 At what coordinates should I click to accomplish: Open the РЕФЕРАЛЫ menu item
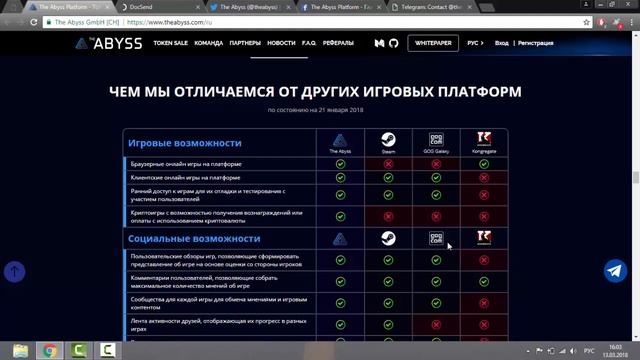338,43
